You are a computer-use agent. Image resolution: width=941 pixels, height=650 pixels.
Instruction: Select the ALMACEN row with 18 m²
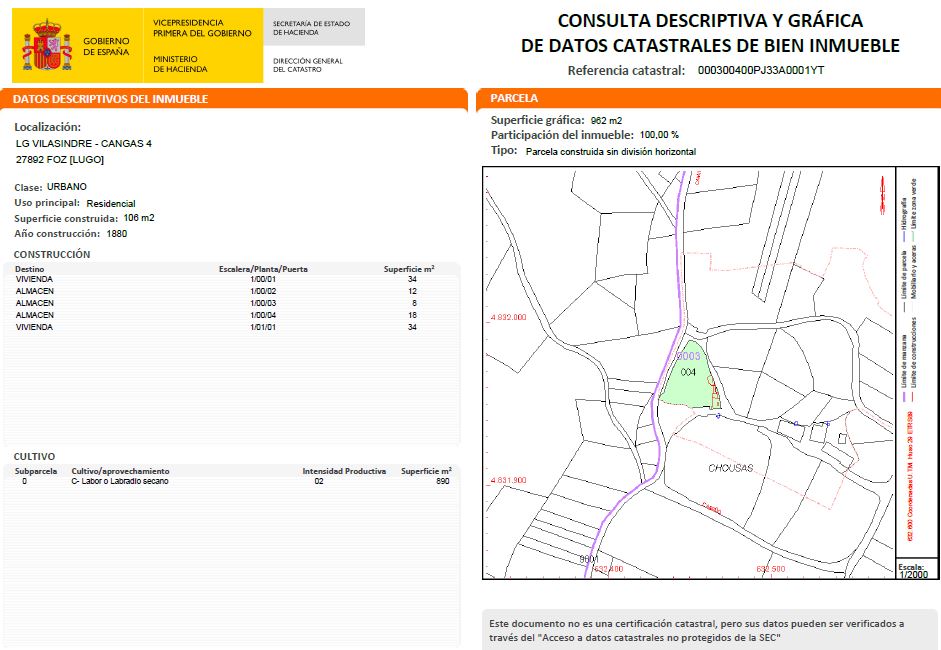click(x=230, y=315)
